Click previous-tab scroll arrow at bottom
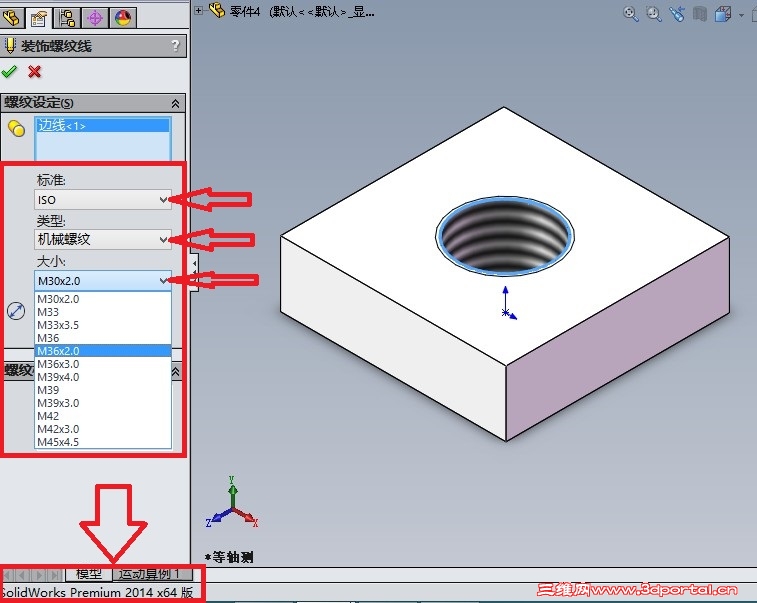Viewport: 757px width, 603px height. [22, 575]
